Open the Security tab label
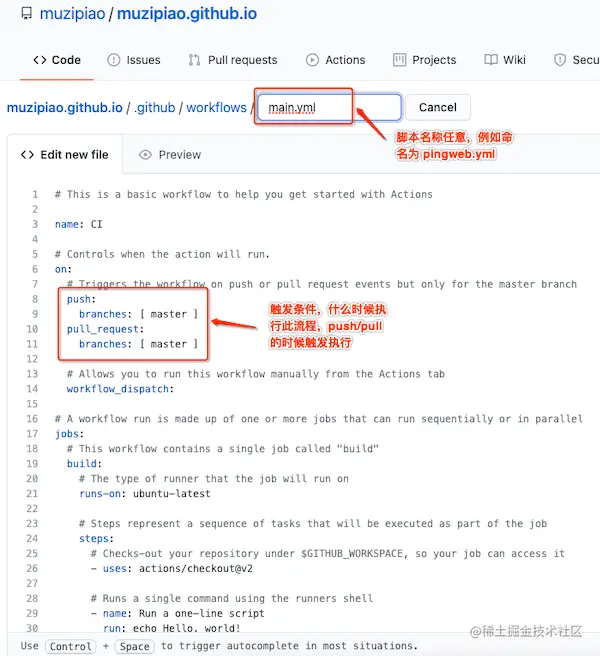 point(586,60)
